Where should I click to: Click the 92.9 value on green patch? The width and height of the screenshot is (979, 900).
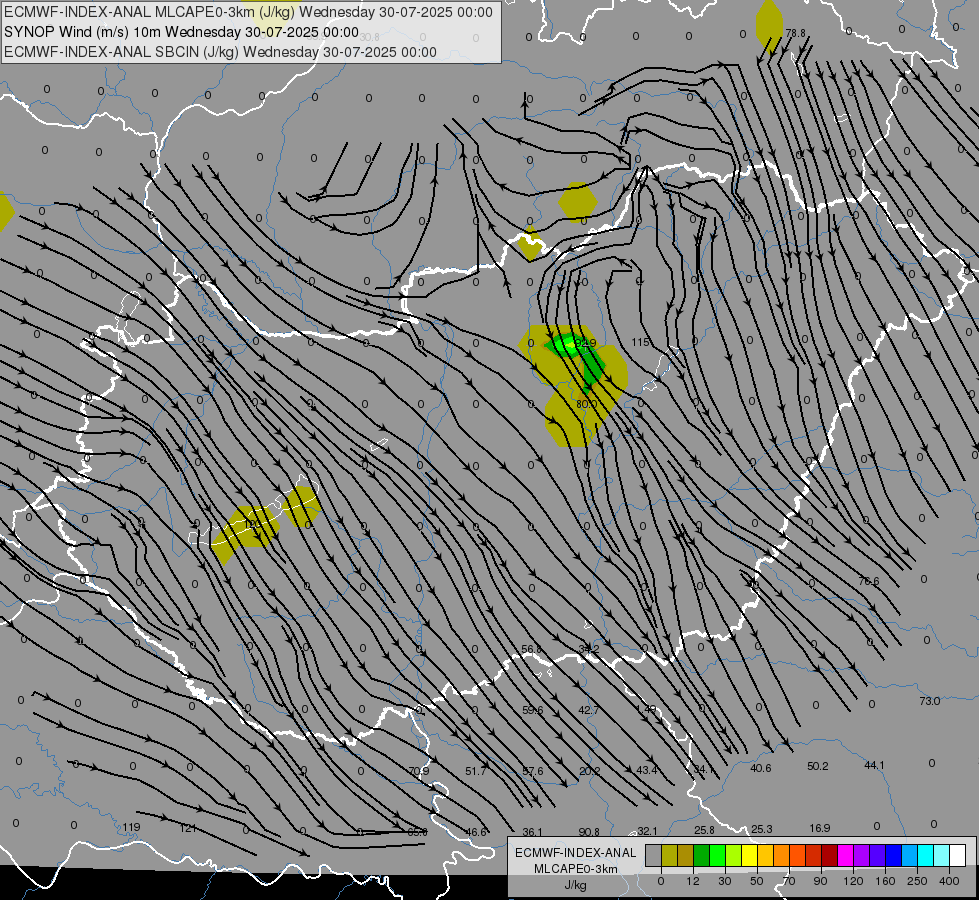tap(586, 343)
